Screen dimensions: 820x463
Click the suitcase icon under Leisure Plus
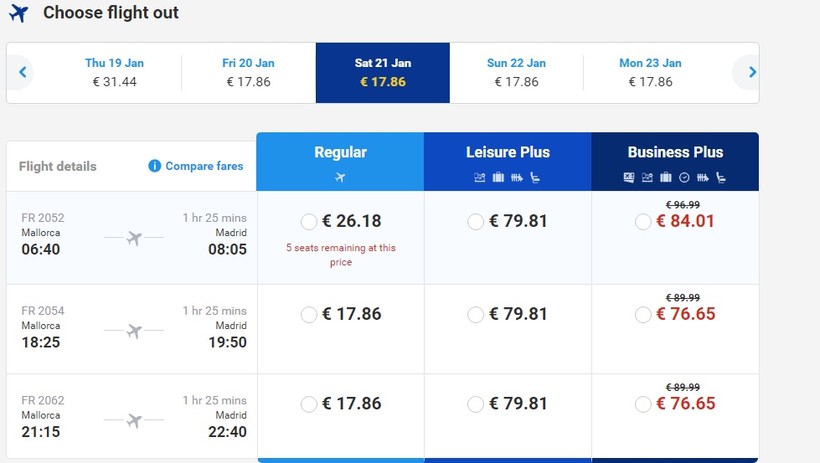tap(498, 178)
